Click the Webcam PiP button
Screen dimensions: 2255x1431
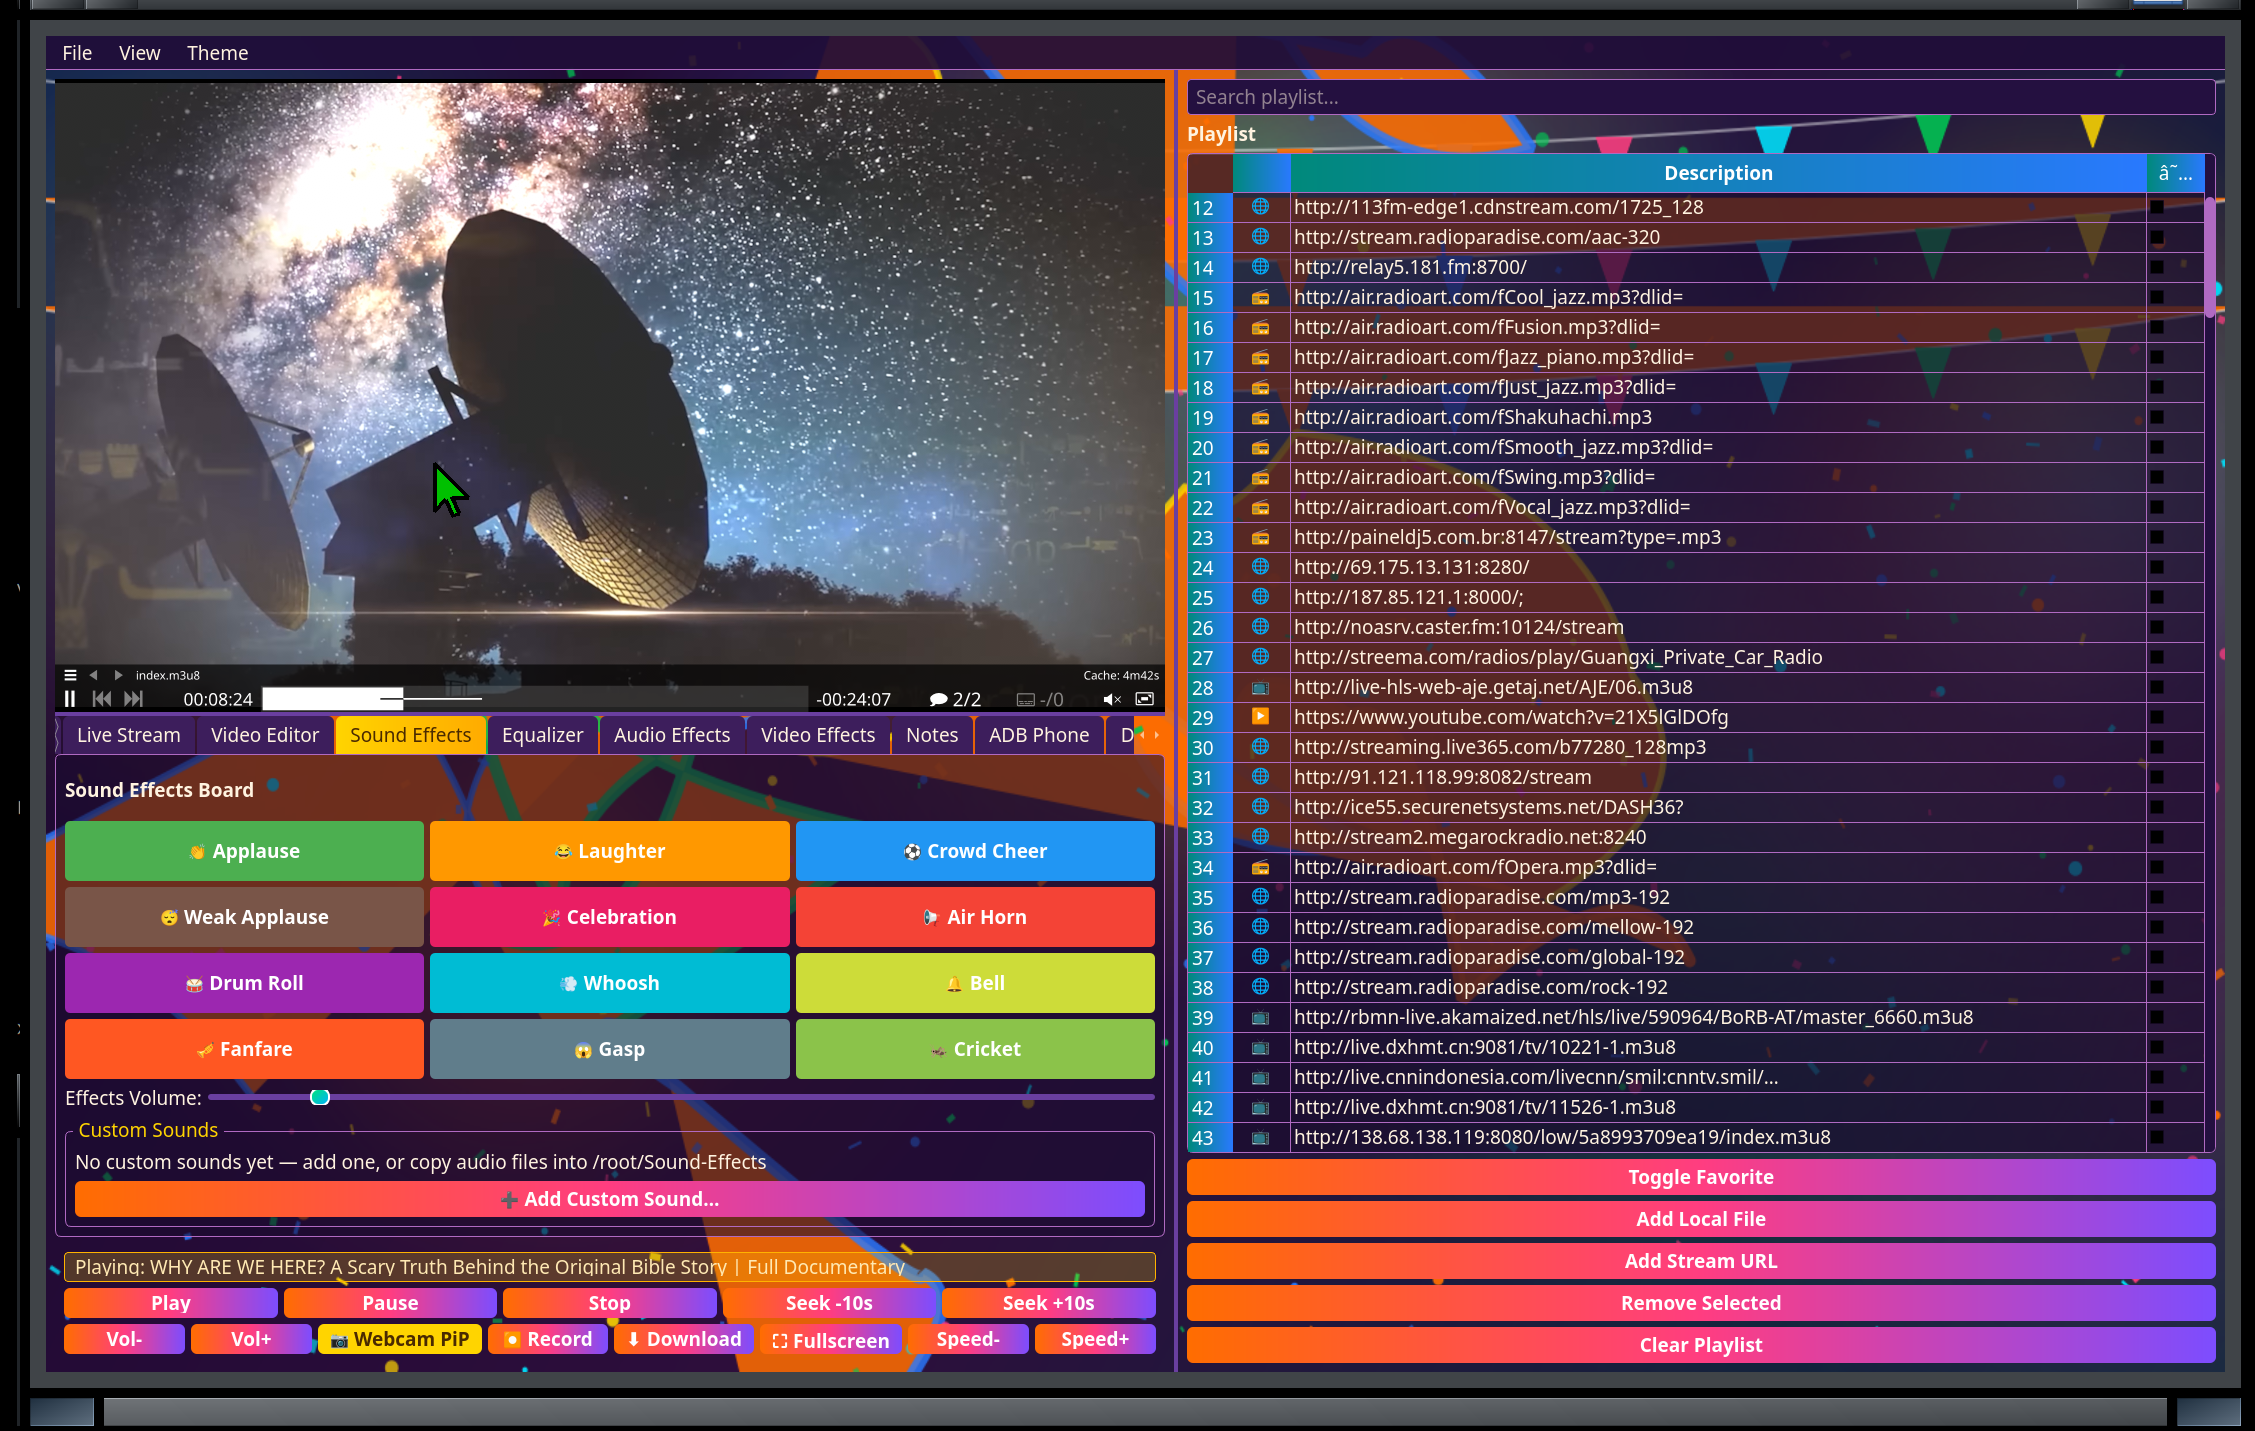coord(400,1339)
